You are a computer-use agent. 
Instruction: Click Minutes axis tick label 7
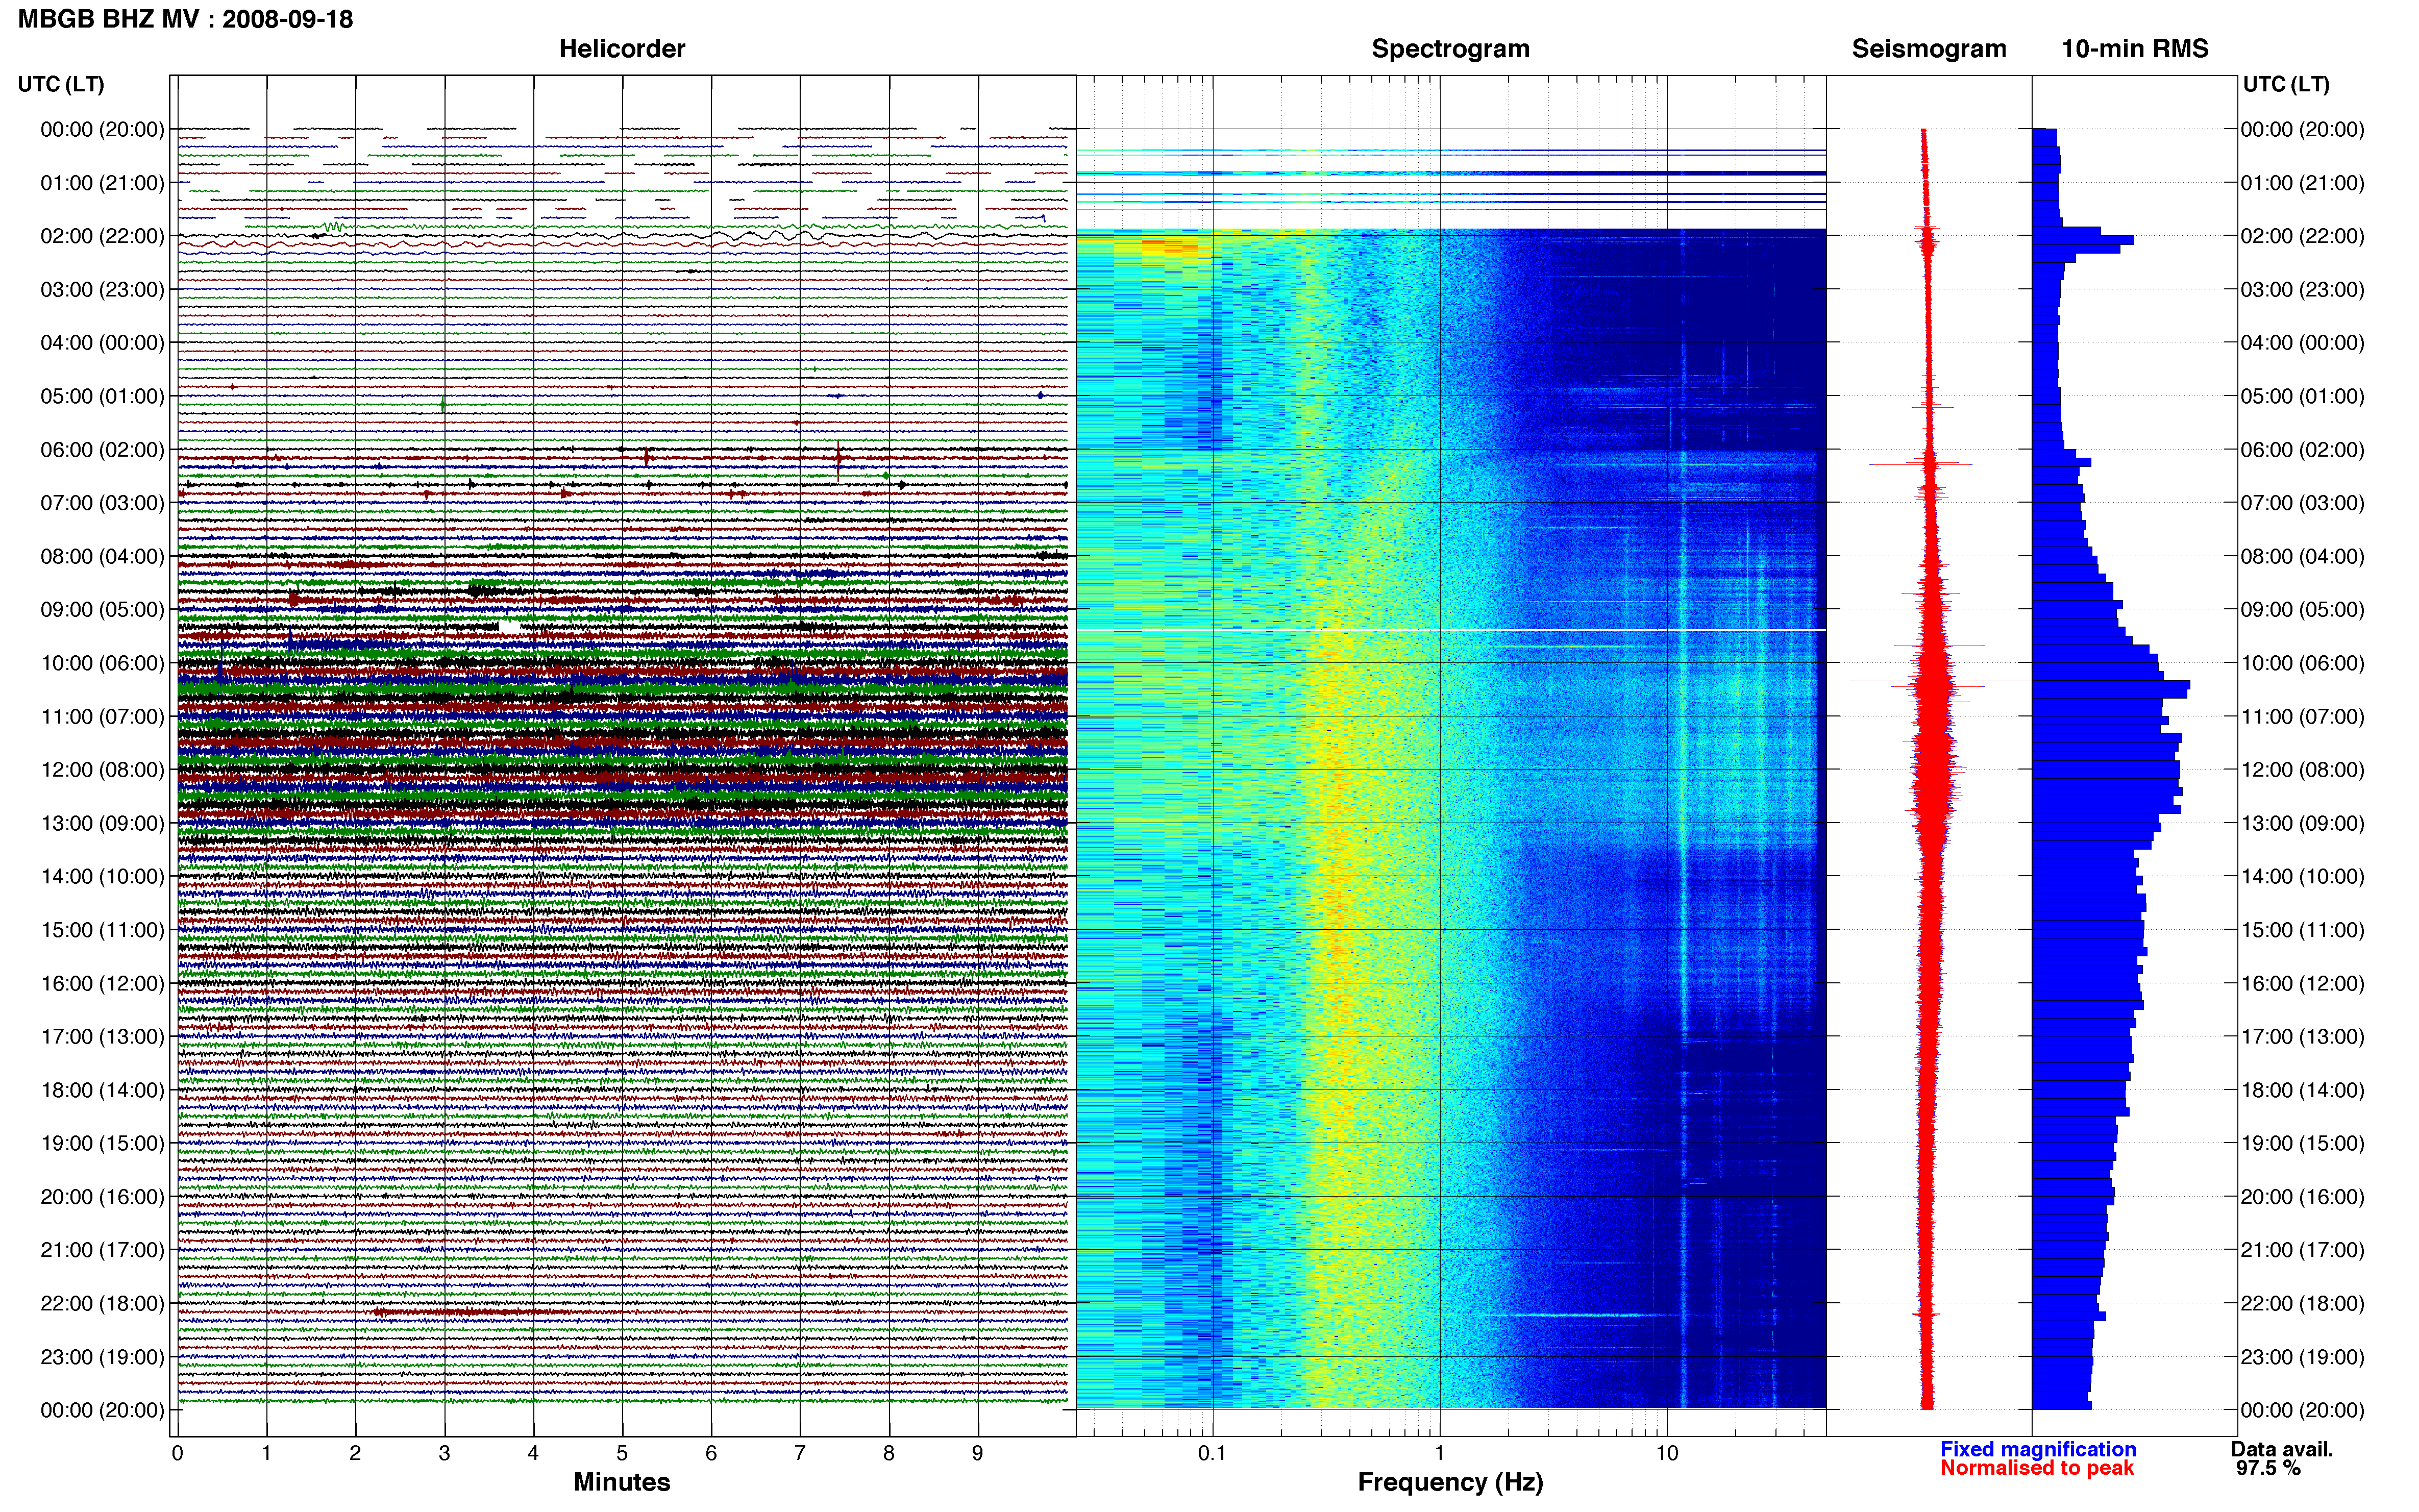point(800,1454)
